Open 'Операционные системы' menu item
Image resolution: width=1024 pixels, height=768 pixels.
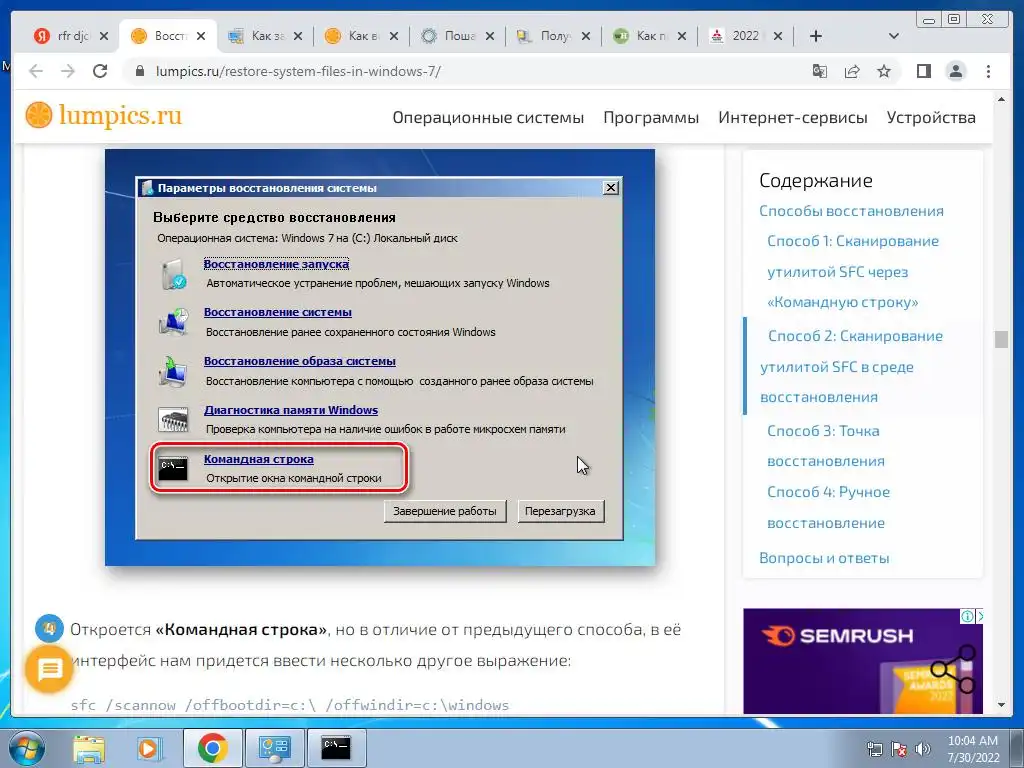point(488,118)
